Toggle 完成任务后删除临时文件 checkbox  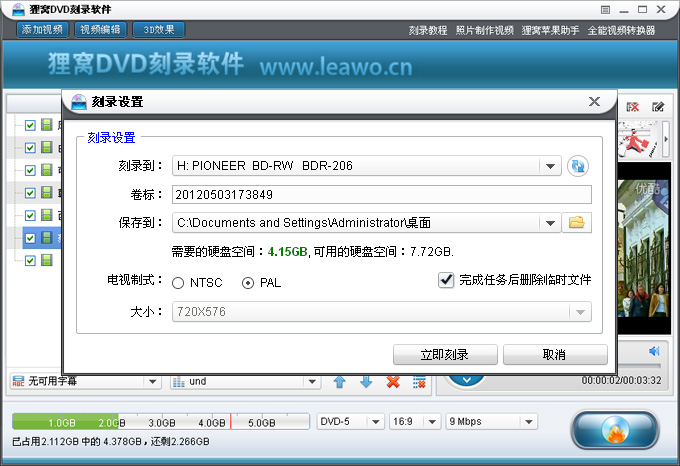pyautogui.click(x=446, y=280)
